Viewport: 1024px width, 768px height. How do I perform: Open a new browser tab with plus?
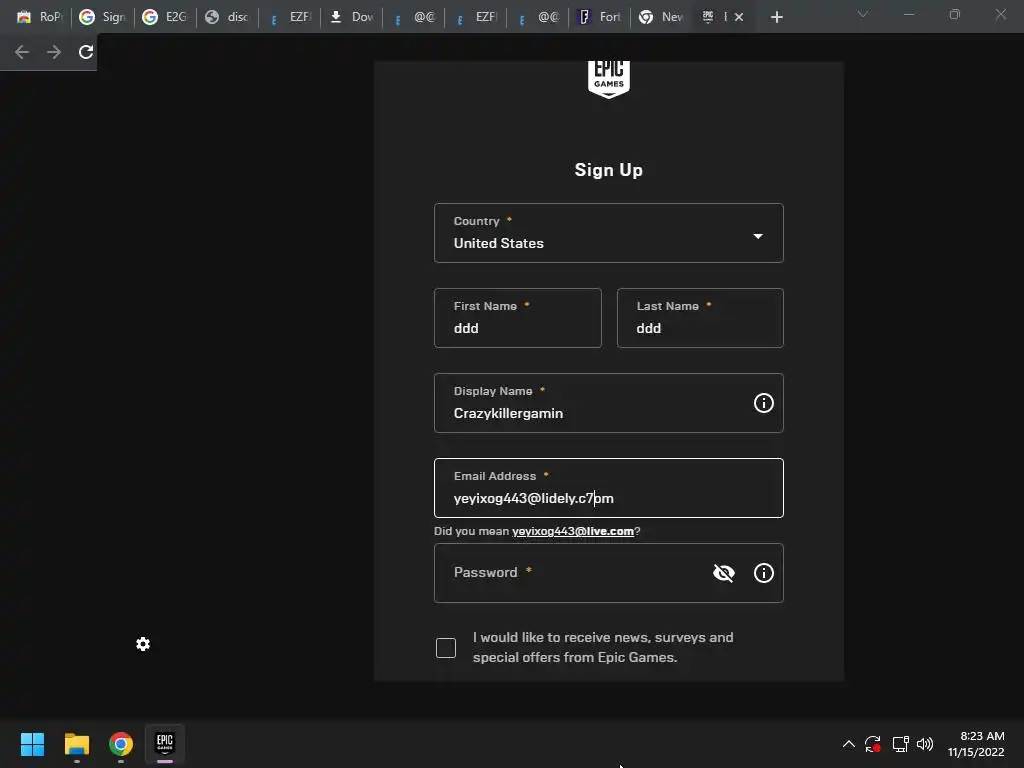coord(776,17)
